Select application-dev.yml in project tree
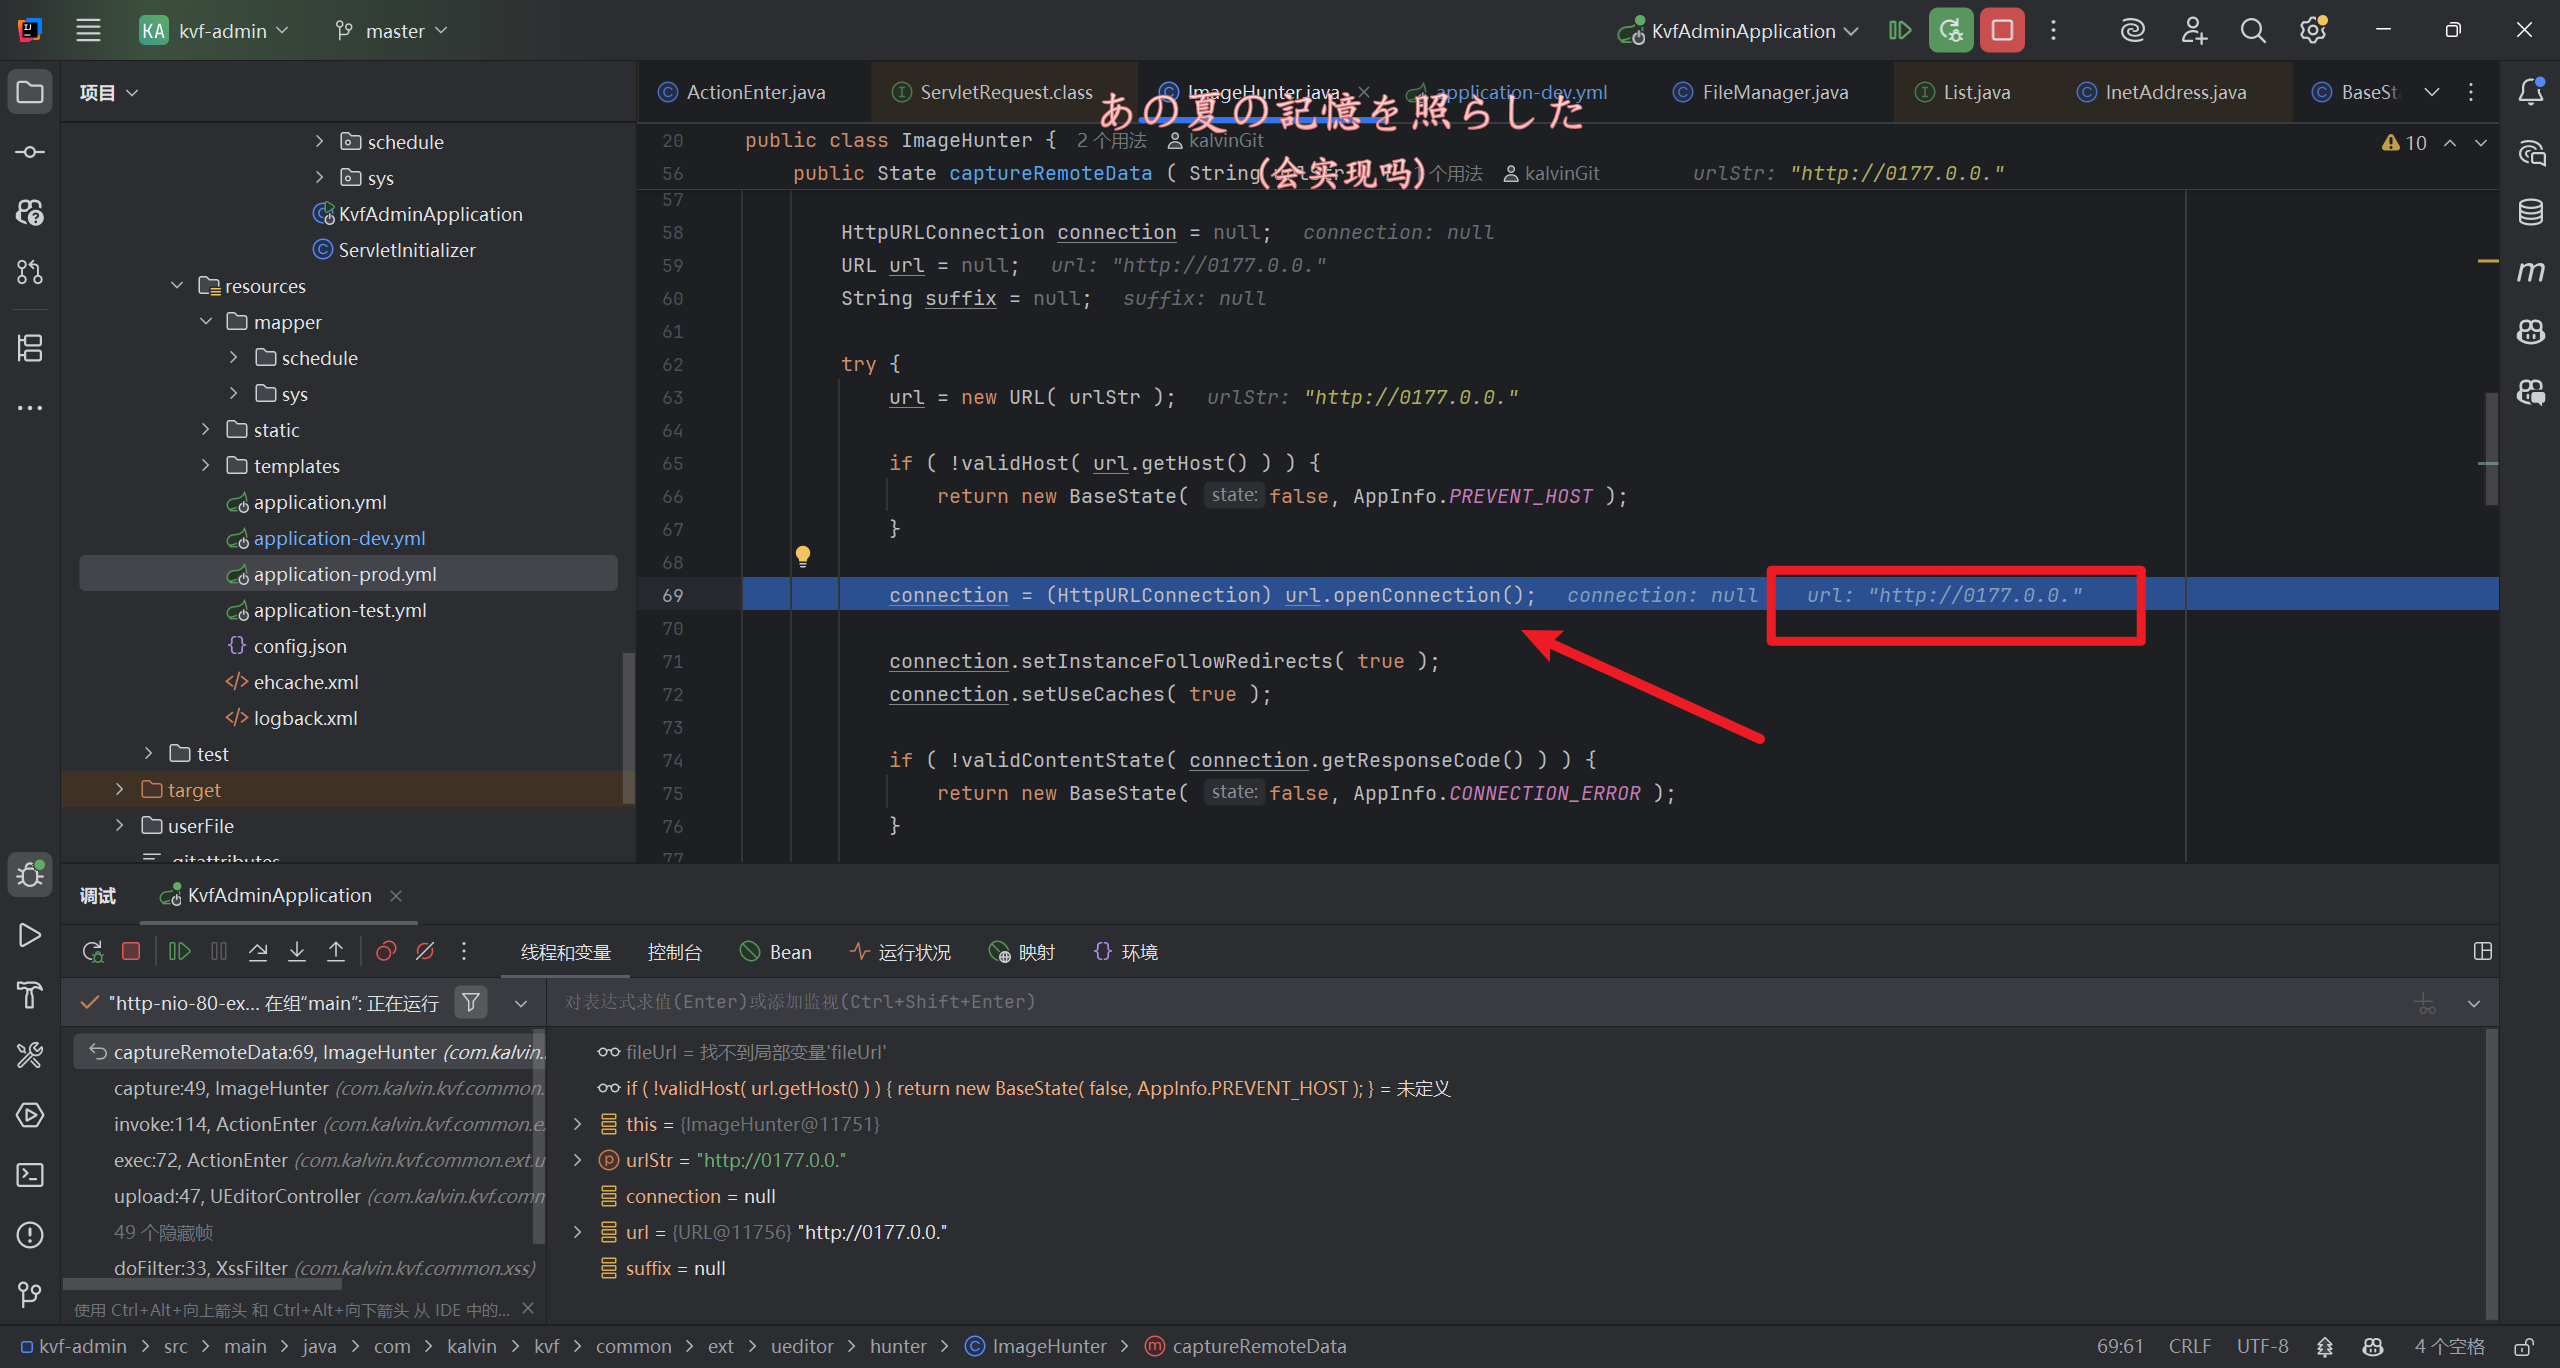This screenshot has width=2560, height=1368. point(339,538)
